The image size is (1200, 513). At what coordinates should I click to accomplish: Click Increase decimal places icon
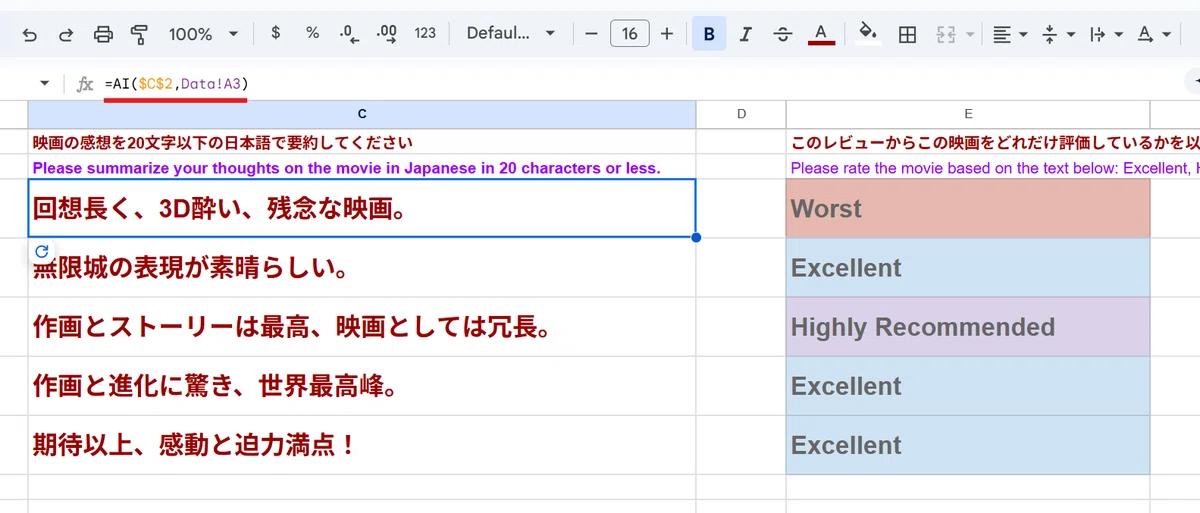[386, 33]
